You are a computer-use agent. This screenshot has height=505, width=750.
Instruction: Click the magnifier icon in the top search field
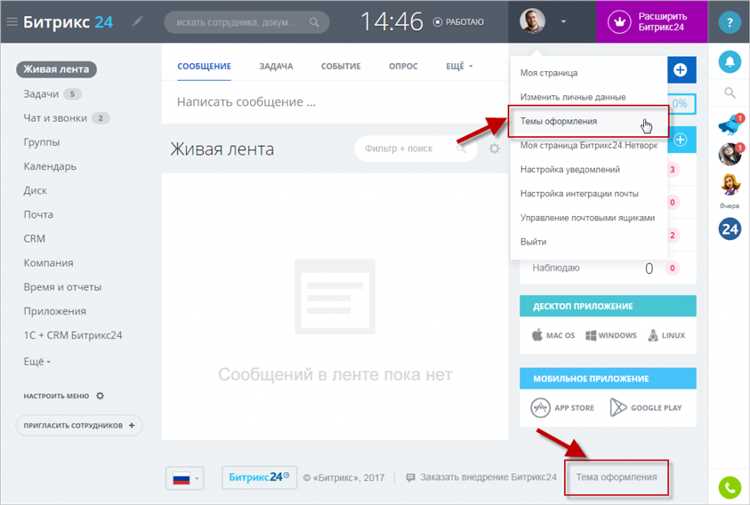point(314,22)
